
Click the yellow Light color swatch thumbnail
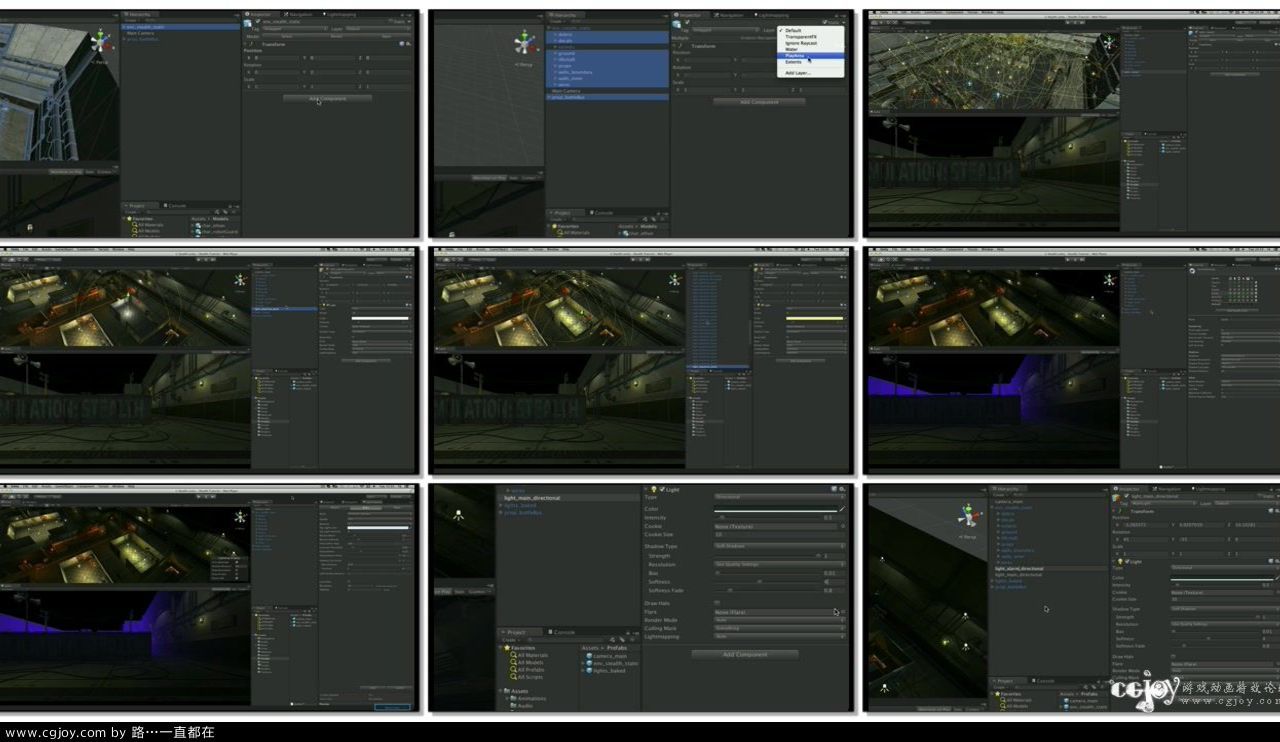pyautogui.click(x=813, y=318)
